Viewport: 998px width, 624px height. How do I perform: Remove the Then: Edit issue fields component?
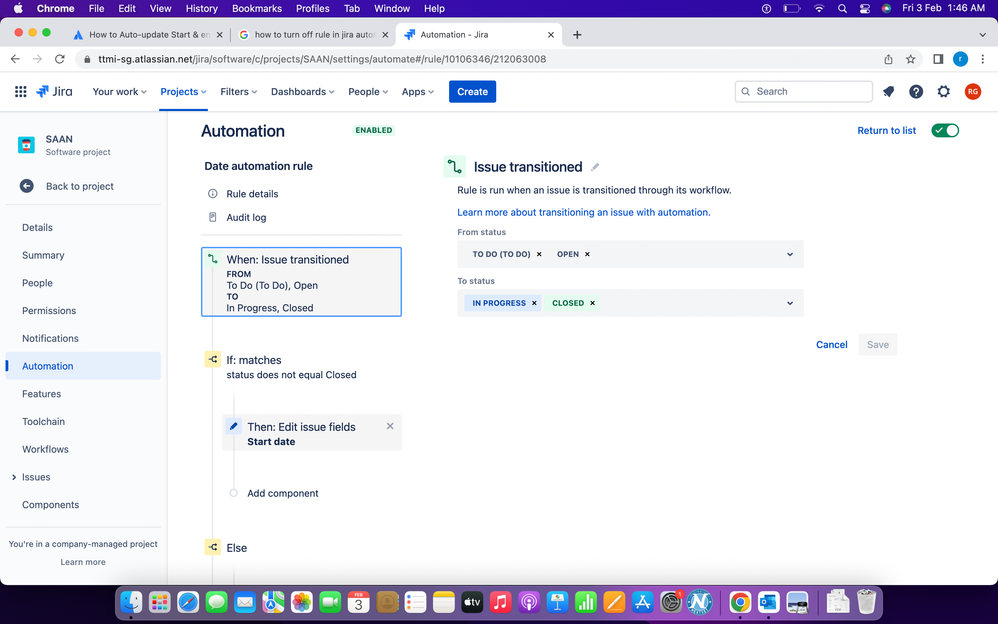click(x=390, y=426)
